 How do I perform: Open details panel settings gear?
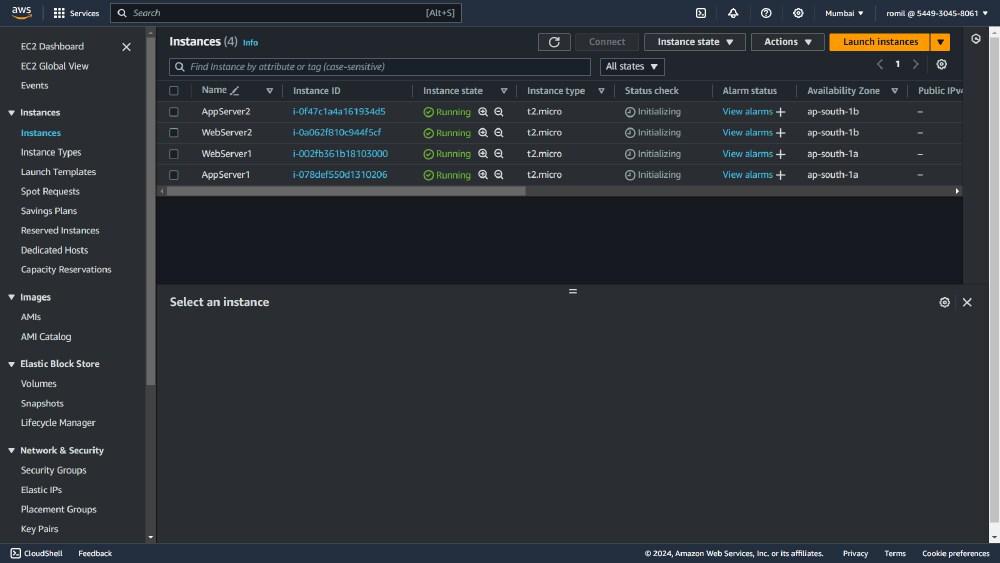(945, 302)
